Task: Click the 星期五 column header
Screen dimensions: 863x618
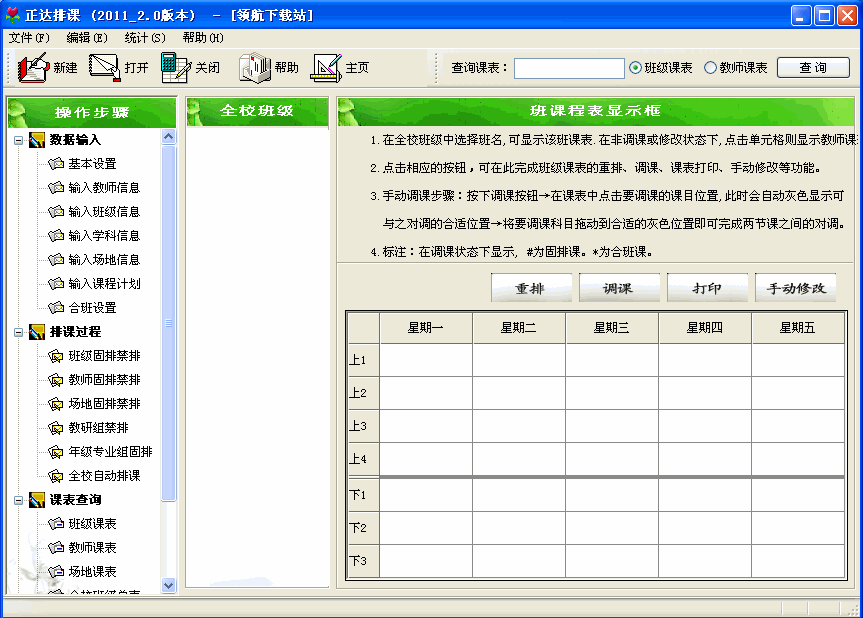Action: point(798,328)
